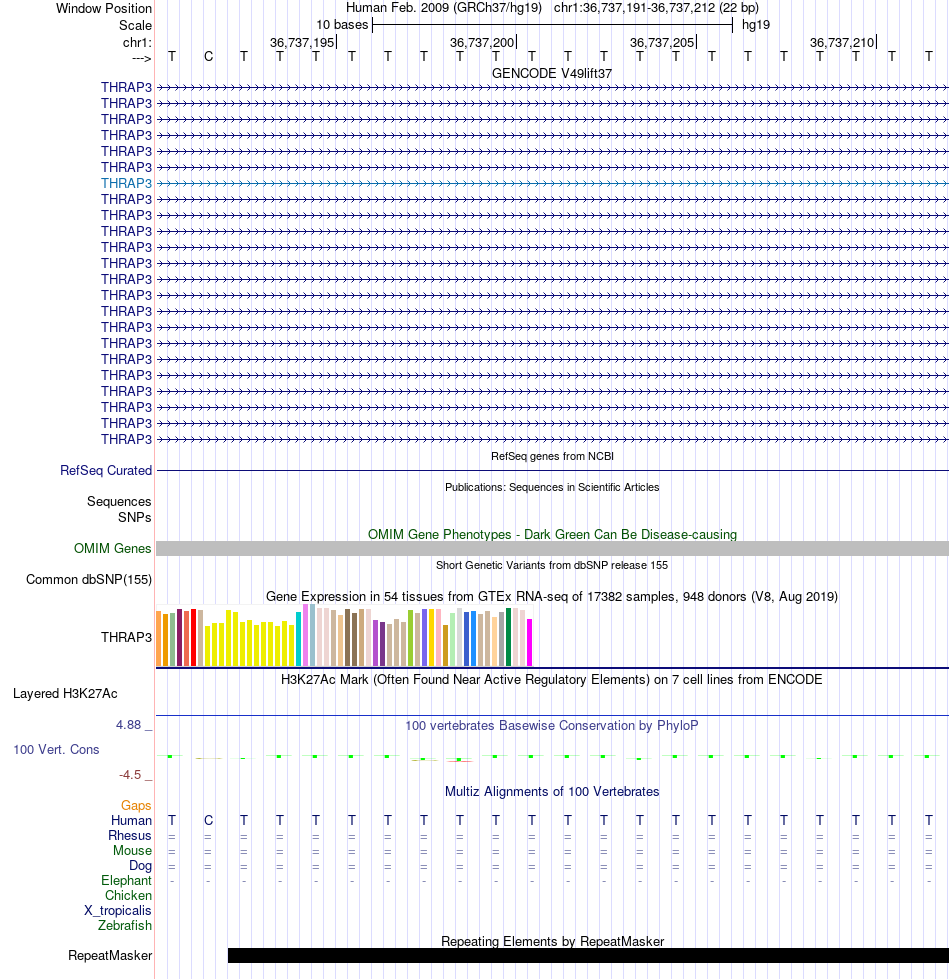Click the ---> strand direction arrow label
Viewport: 950px width, 979px height.
[142, 58]
